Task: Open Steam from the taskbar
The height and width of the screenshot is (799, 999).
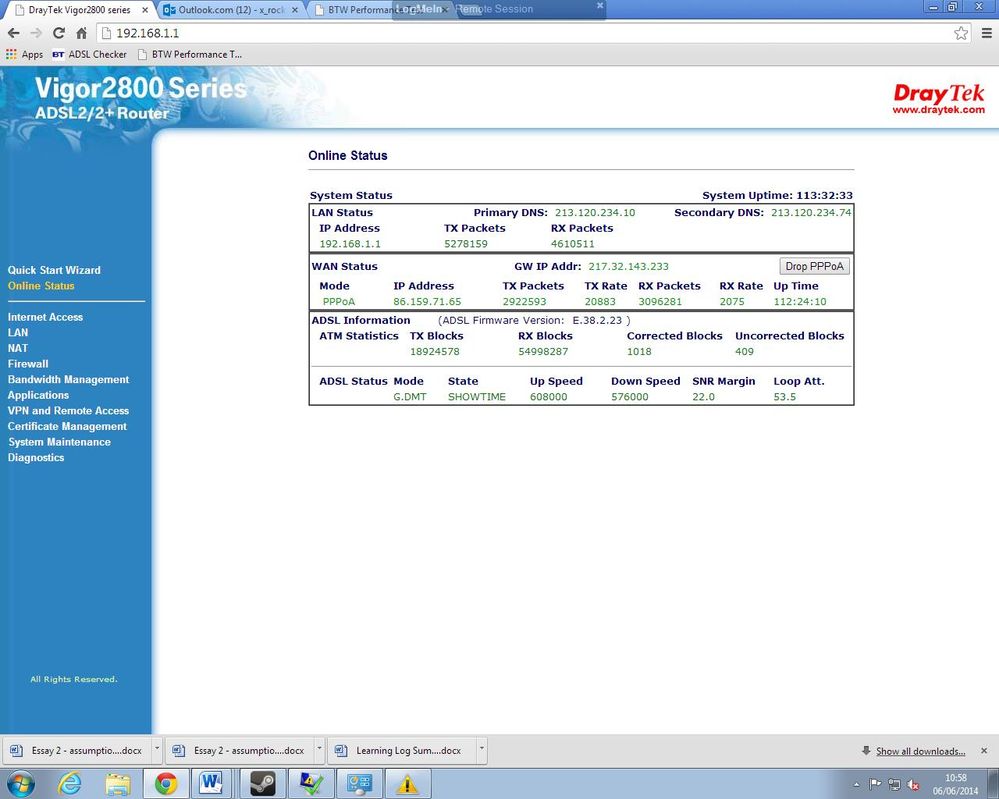Action: (x=262, y=784)
